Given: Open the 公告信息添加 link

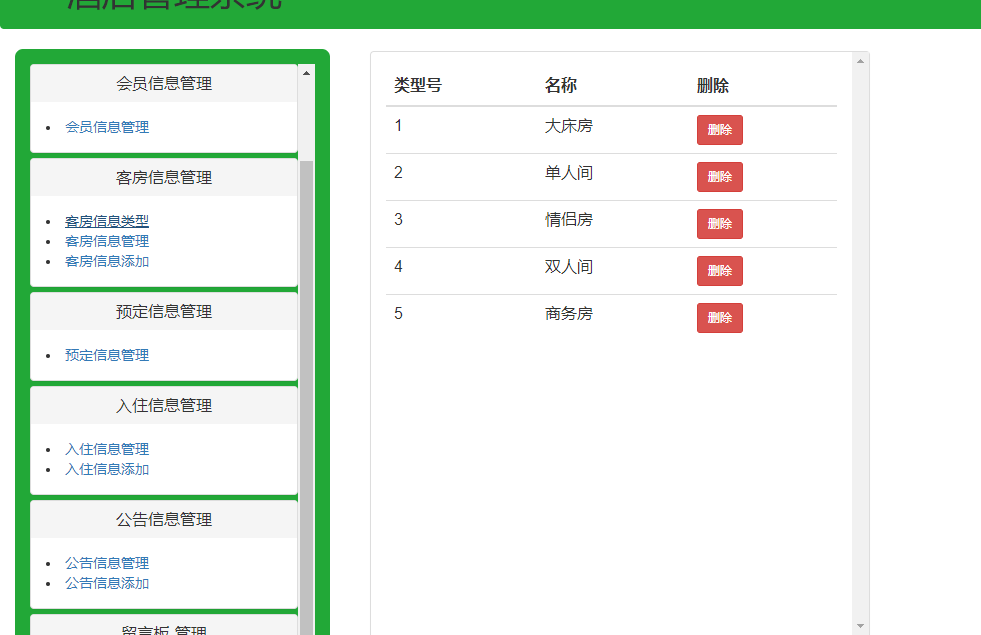Looking at the screenshot, I should tap(107, 583).
